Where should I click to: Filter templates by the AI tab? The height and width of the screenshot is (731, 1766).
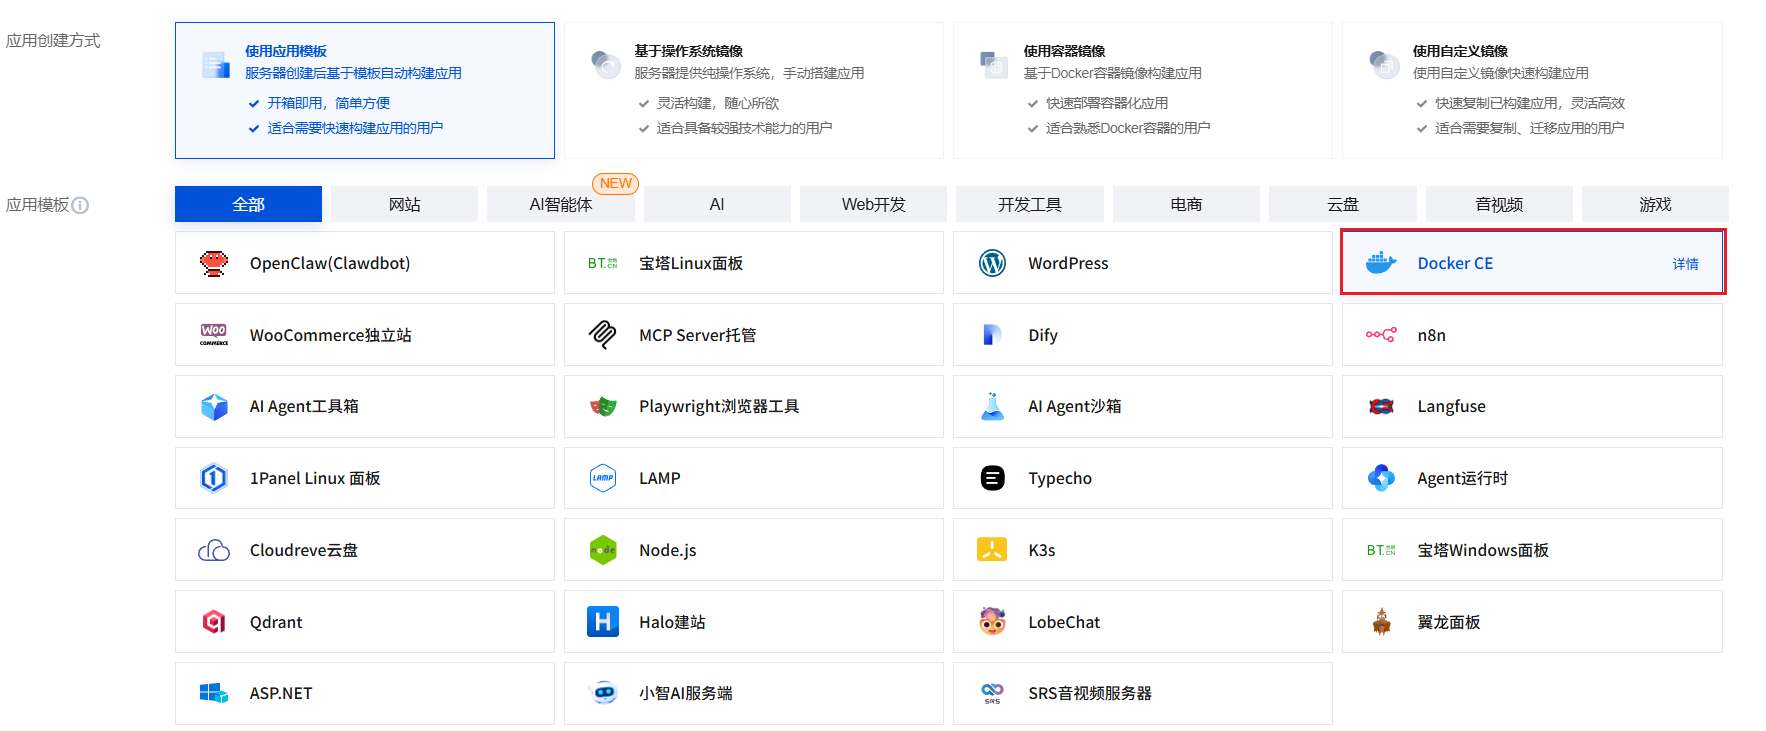click(717, 204)
